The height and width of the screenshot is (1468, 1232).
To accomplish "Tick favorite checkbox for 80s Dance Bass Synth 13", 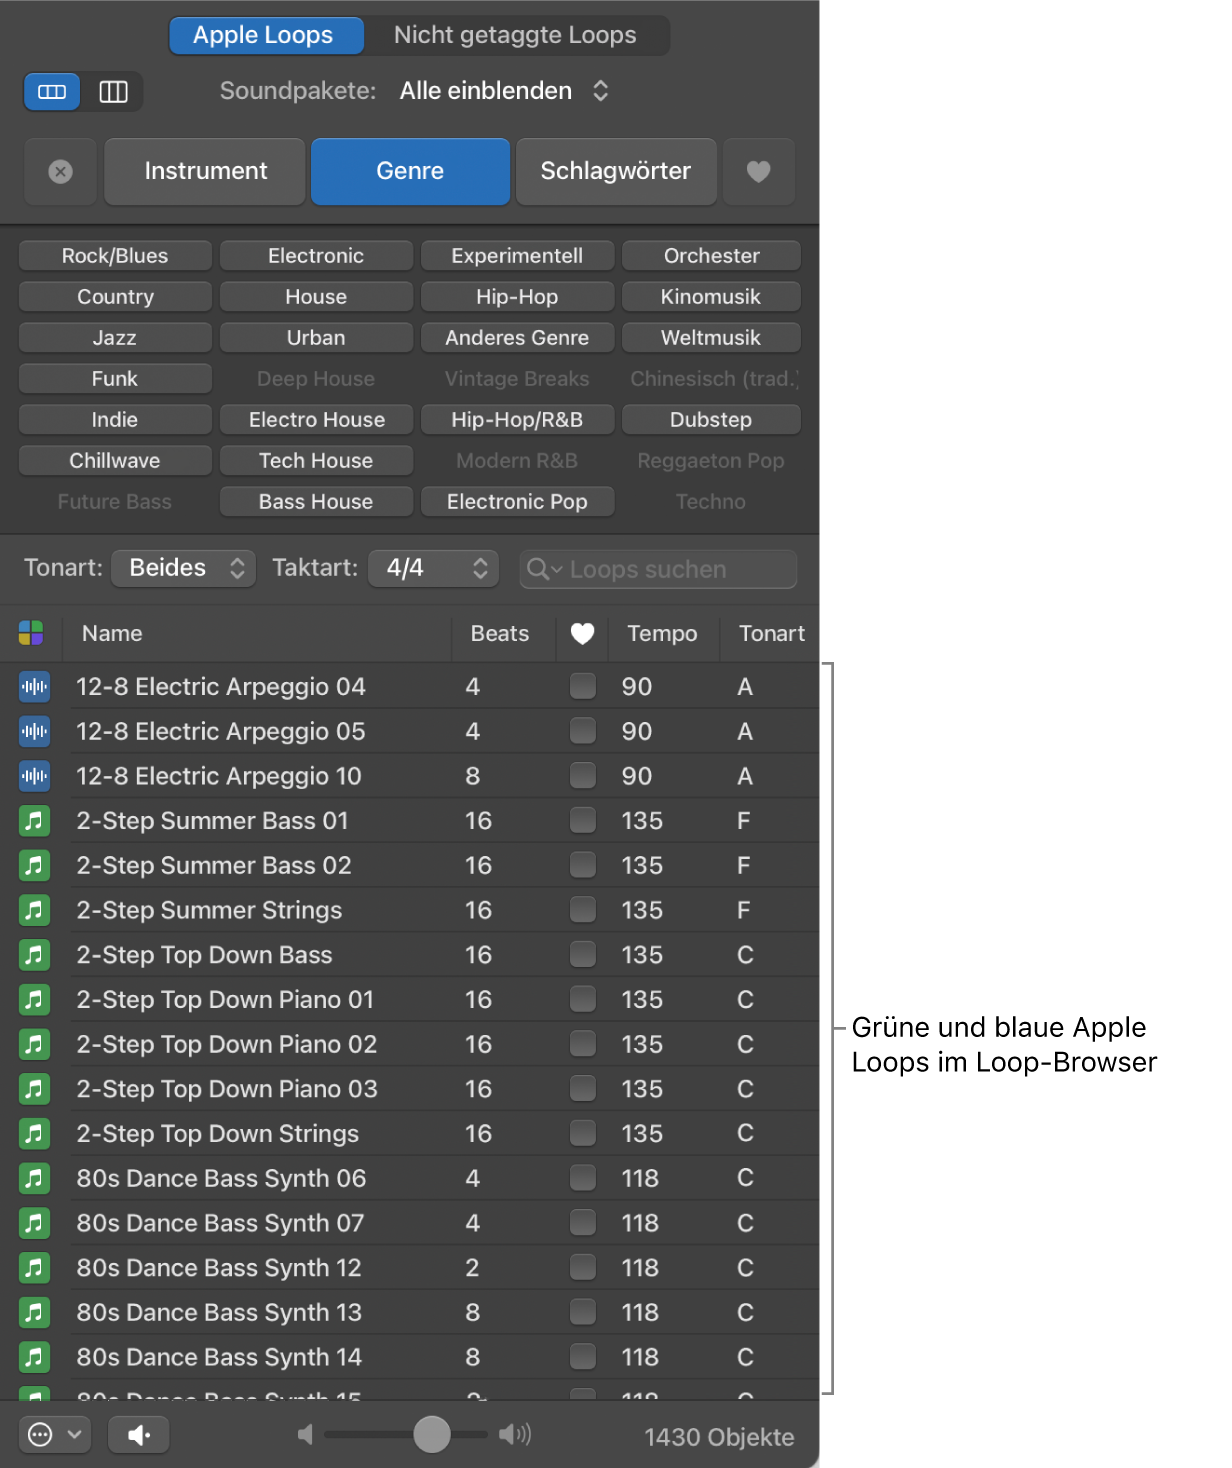I will (x=583, y=1311).
